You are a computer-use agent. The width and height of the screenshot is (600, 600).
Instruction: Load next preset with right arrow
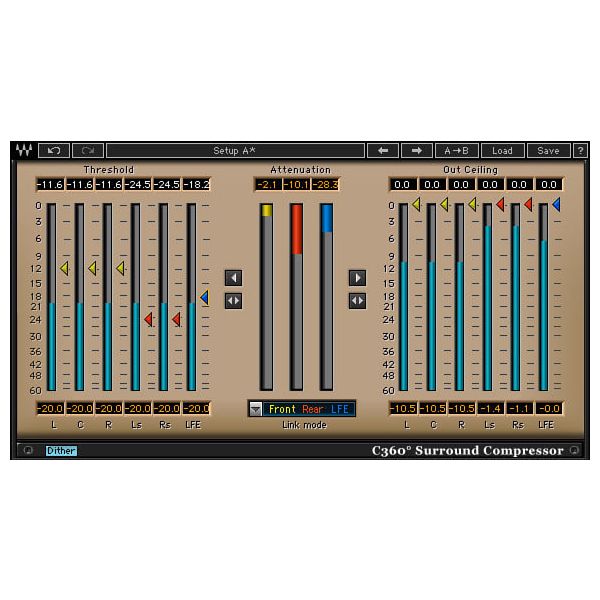(416, 150)
